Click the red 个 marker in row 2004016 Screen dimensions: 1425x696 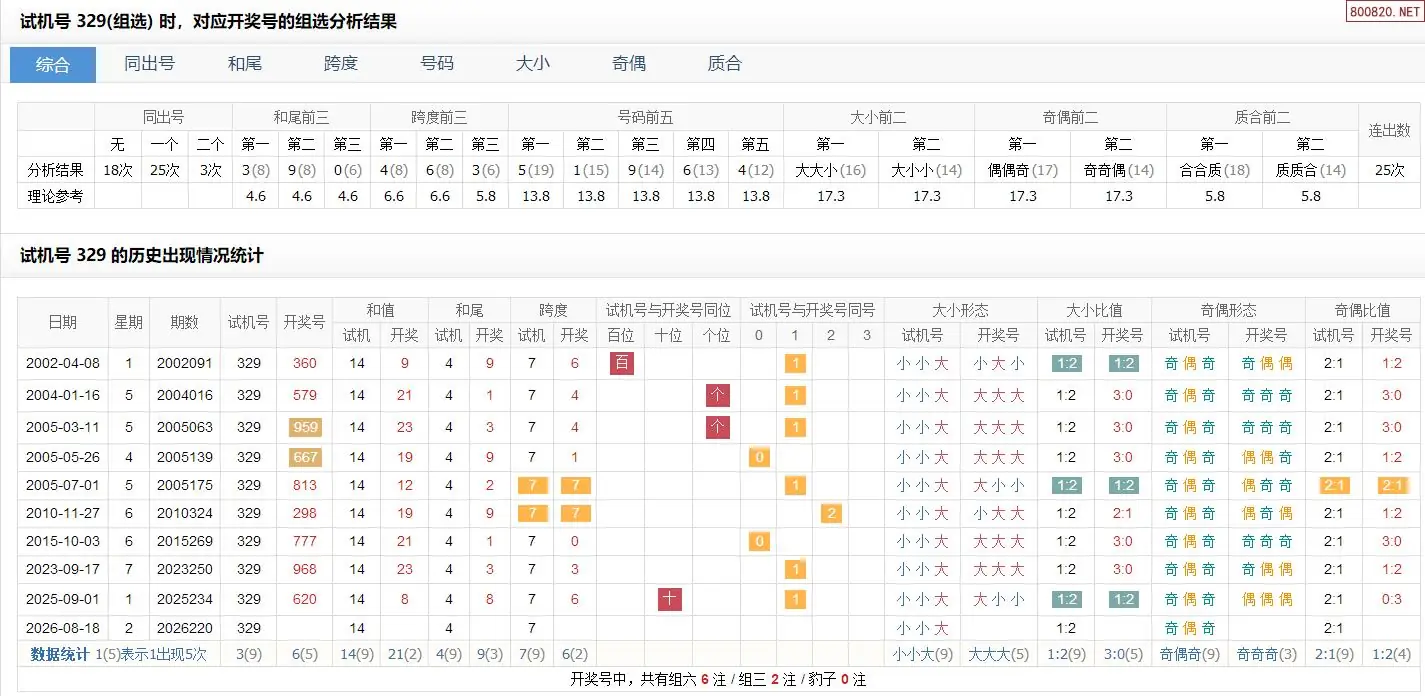[717, 395]
